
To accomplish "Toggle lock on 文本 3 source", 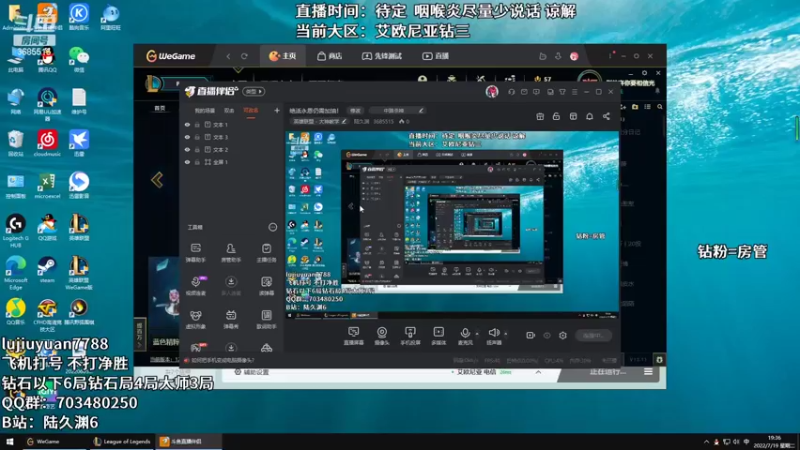I will click(197, 137).
